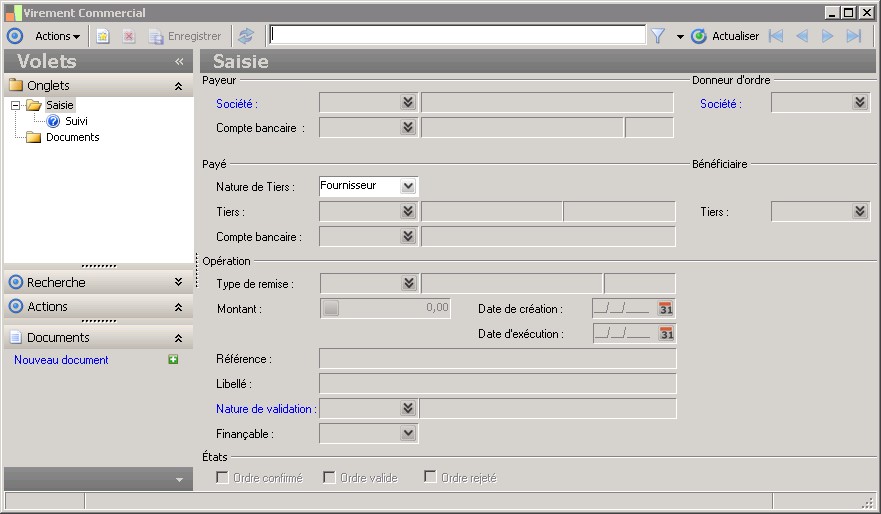Select Documents folder in the tree
881x514 pixels.
(x=72, y=137)
